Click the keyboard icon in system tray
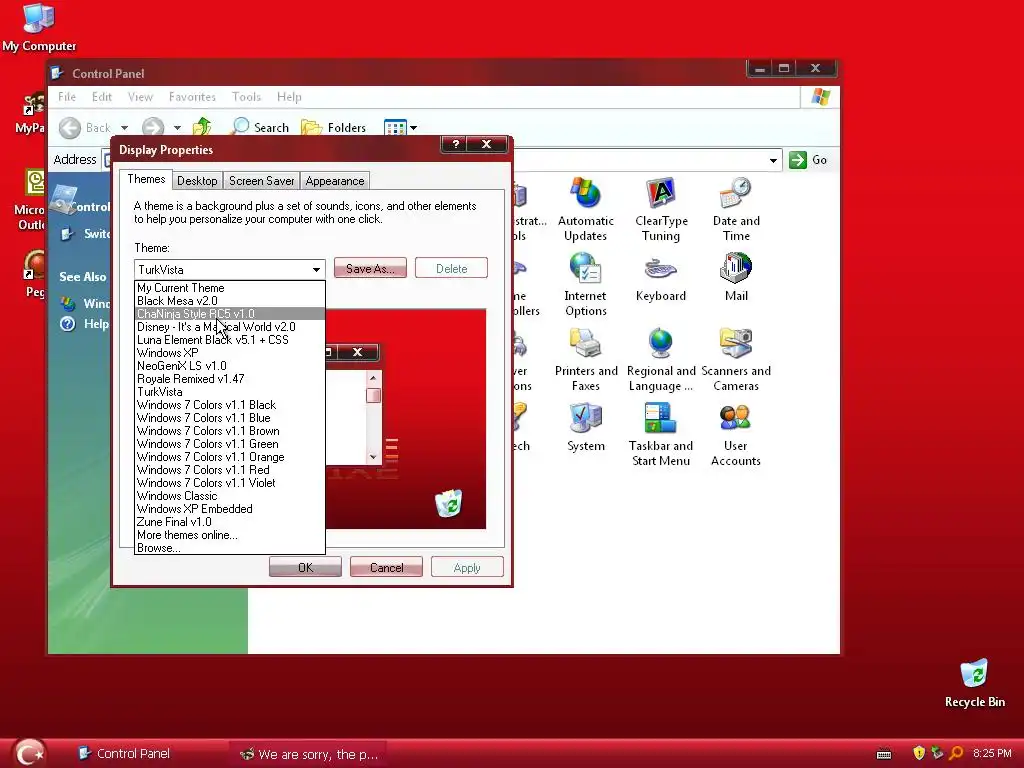 click(x=884, y=754)
